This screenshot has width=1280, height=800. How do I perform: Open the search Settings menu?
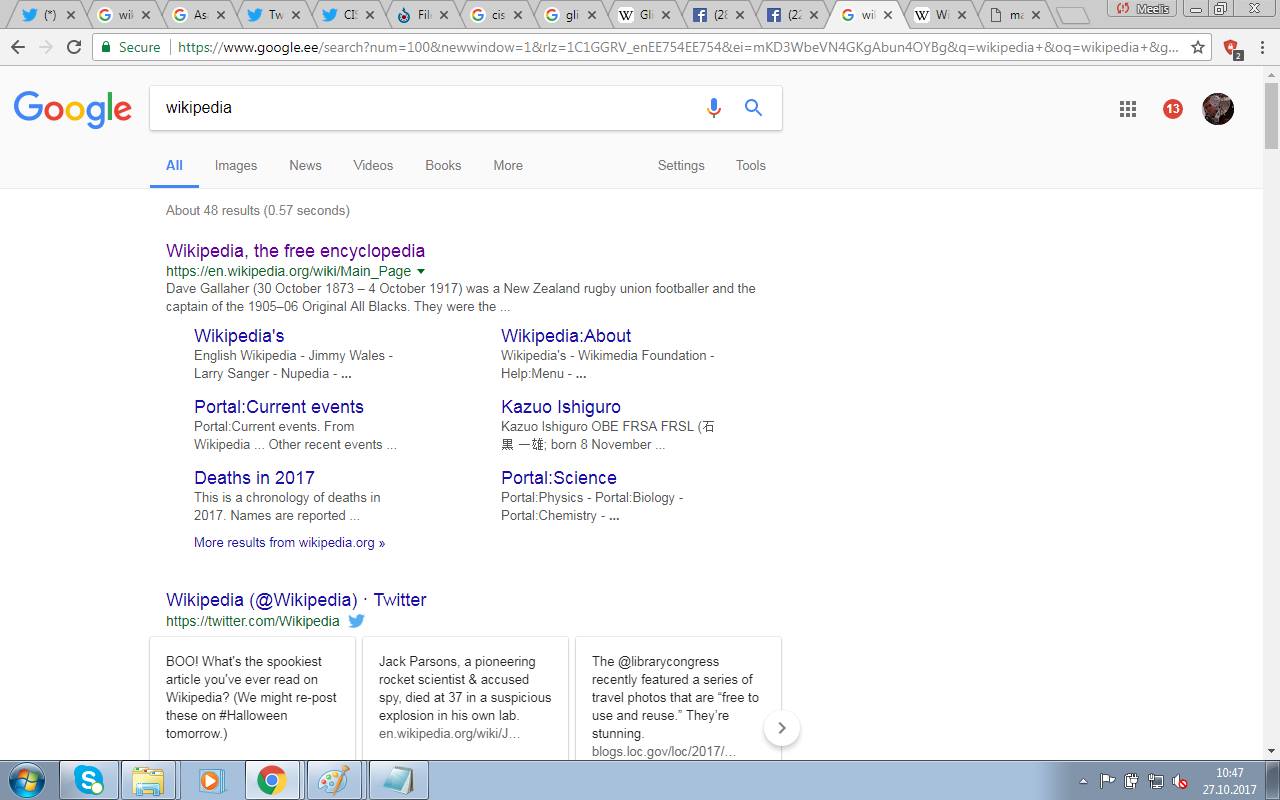coord(681,166)
